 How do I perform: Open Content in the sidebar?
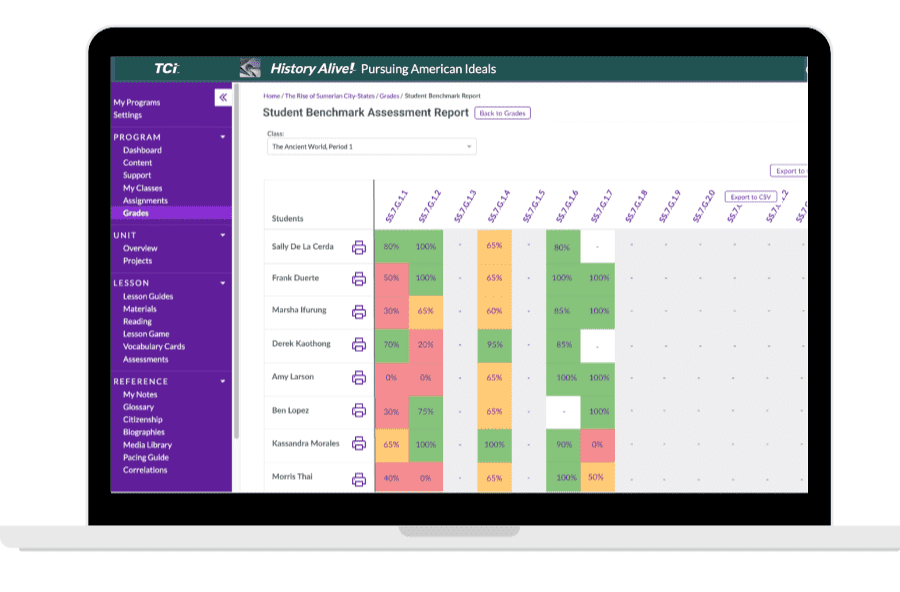[x=137, y=162]
